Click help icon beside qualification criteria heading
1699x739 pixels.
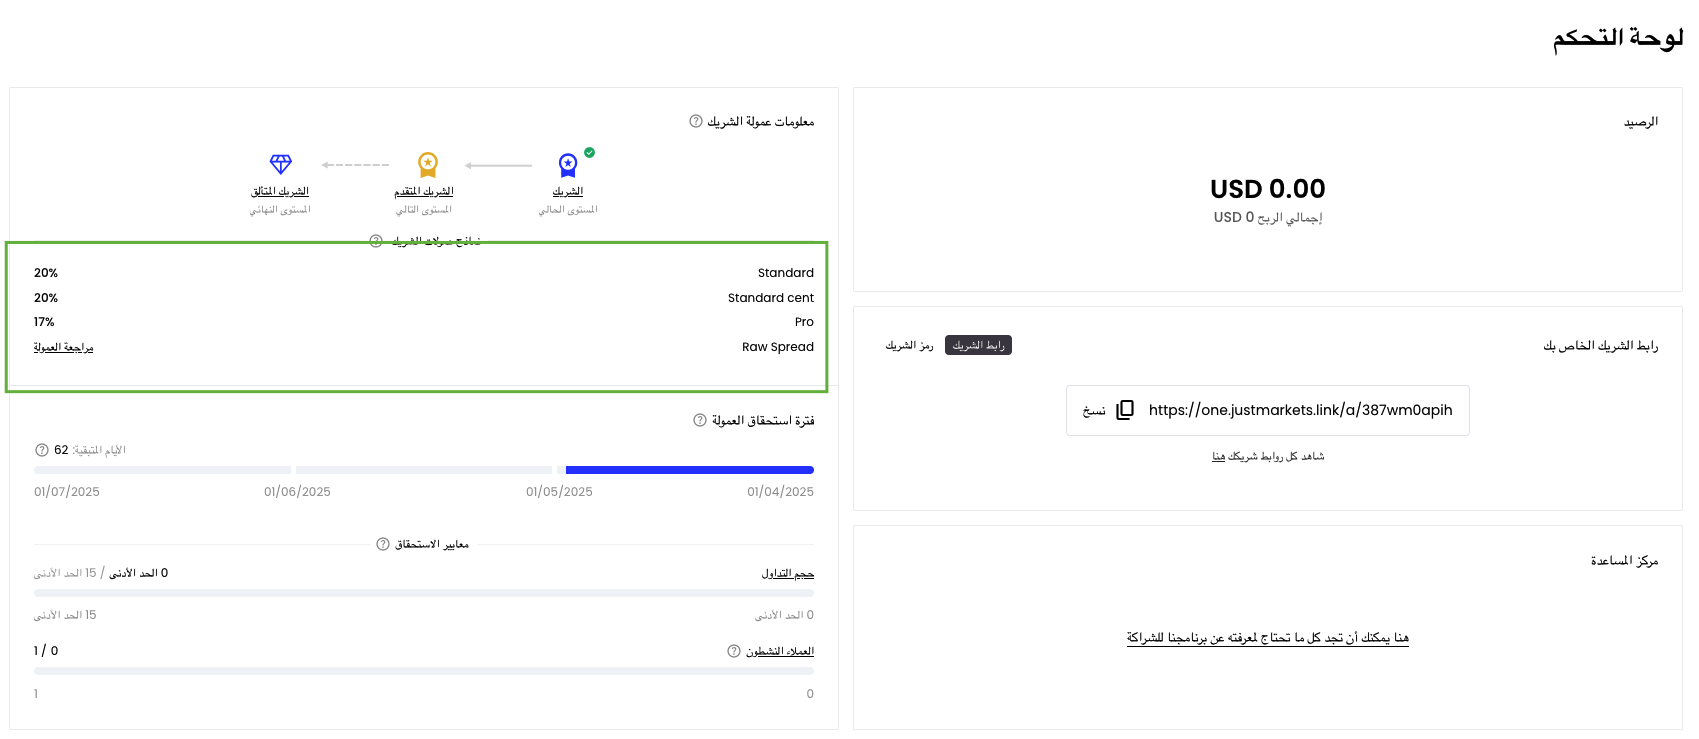(383, 544)
